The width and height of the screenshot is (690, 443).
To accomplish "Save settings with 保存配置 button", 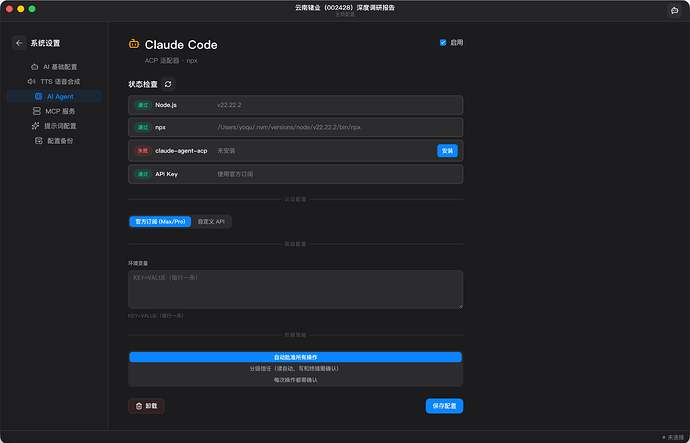I will pos(444,406).
